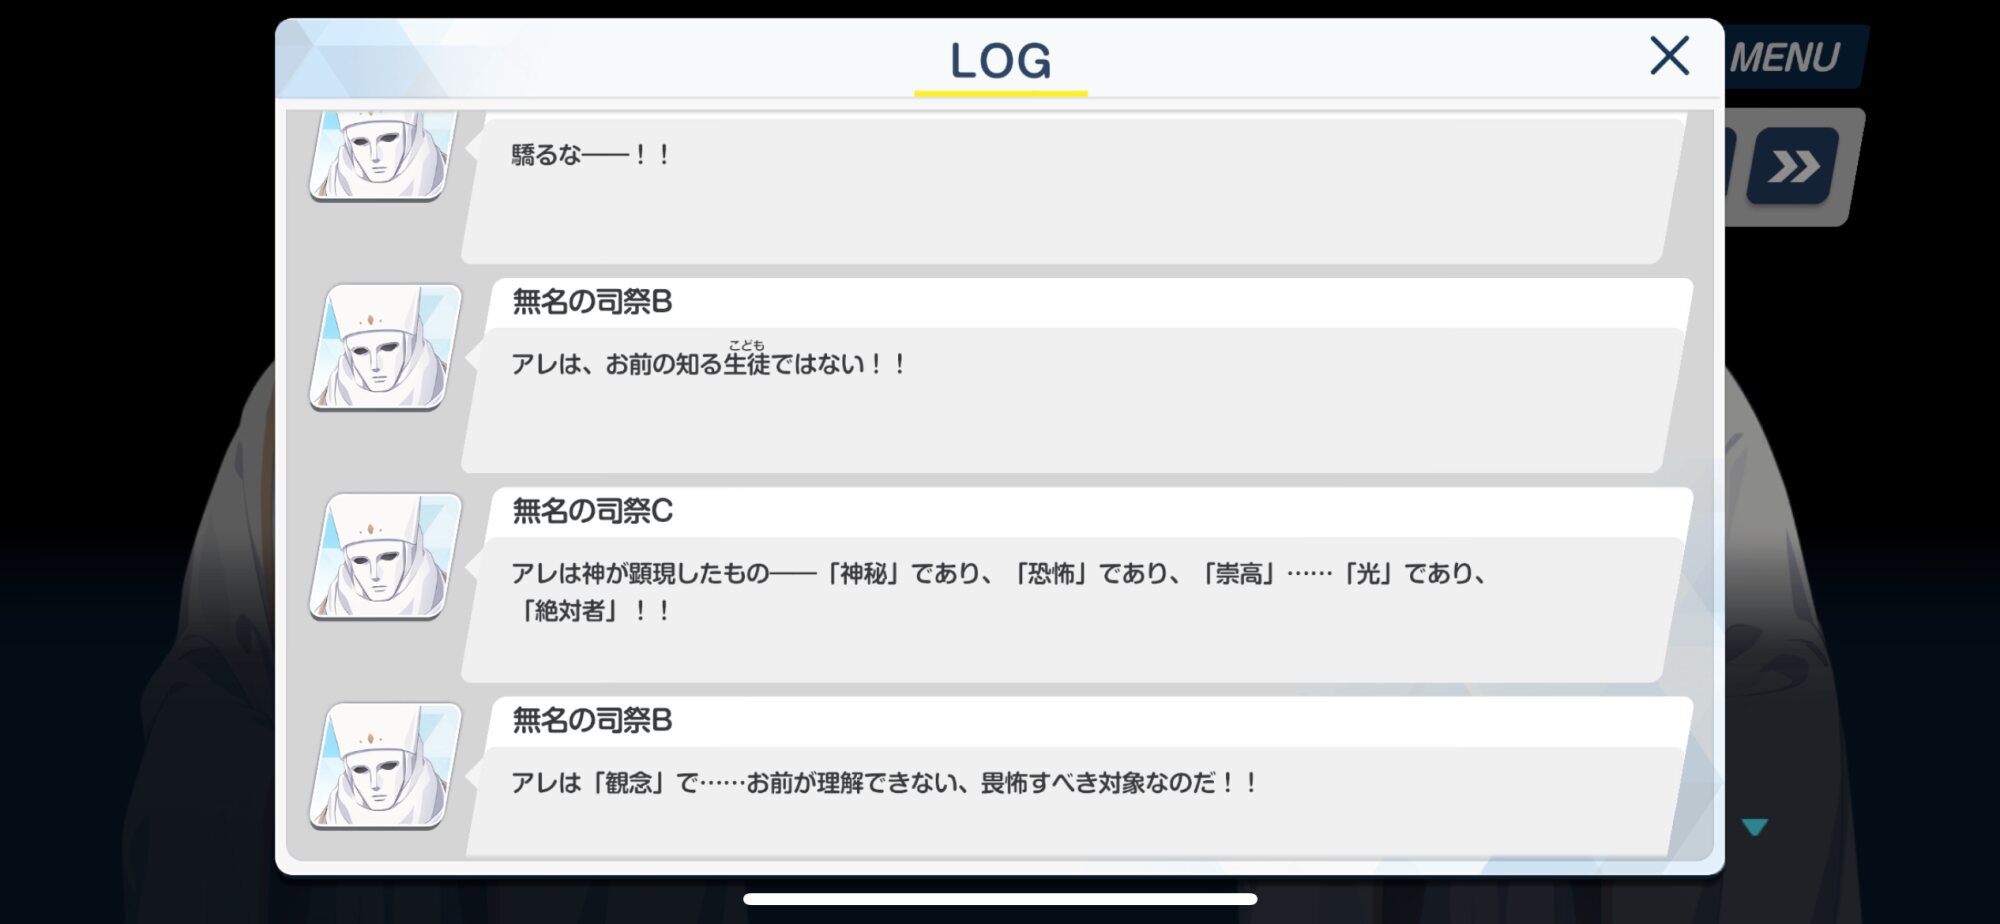Screen dimensions: 2000x924
Task: Tap the こども furigana above 生徒
Action: (746, 345)
